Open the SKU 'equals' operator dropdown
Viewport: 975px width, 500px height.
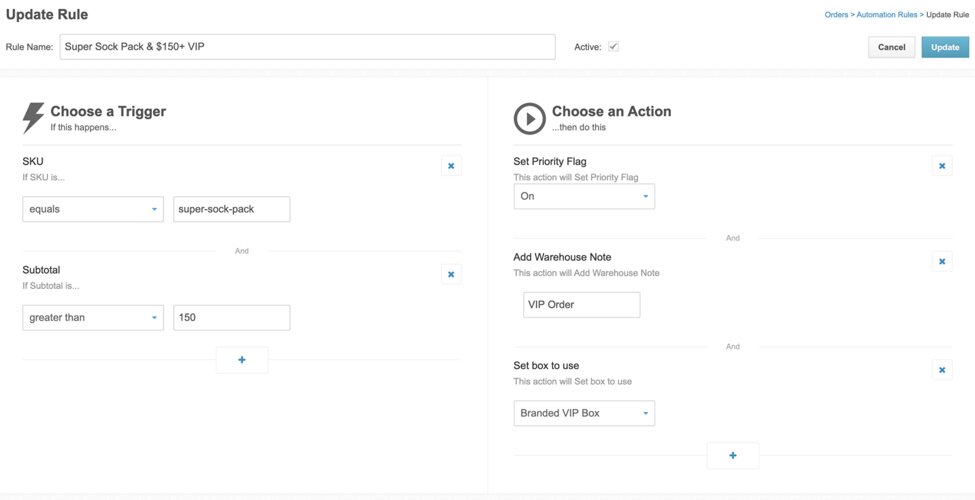[x=92, y=209]
